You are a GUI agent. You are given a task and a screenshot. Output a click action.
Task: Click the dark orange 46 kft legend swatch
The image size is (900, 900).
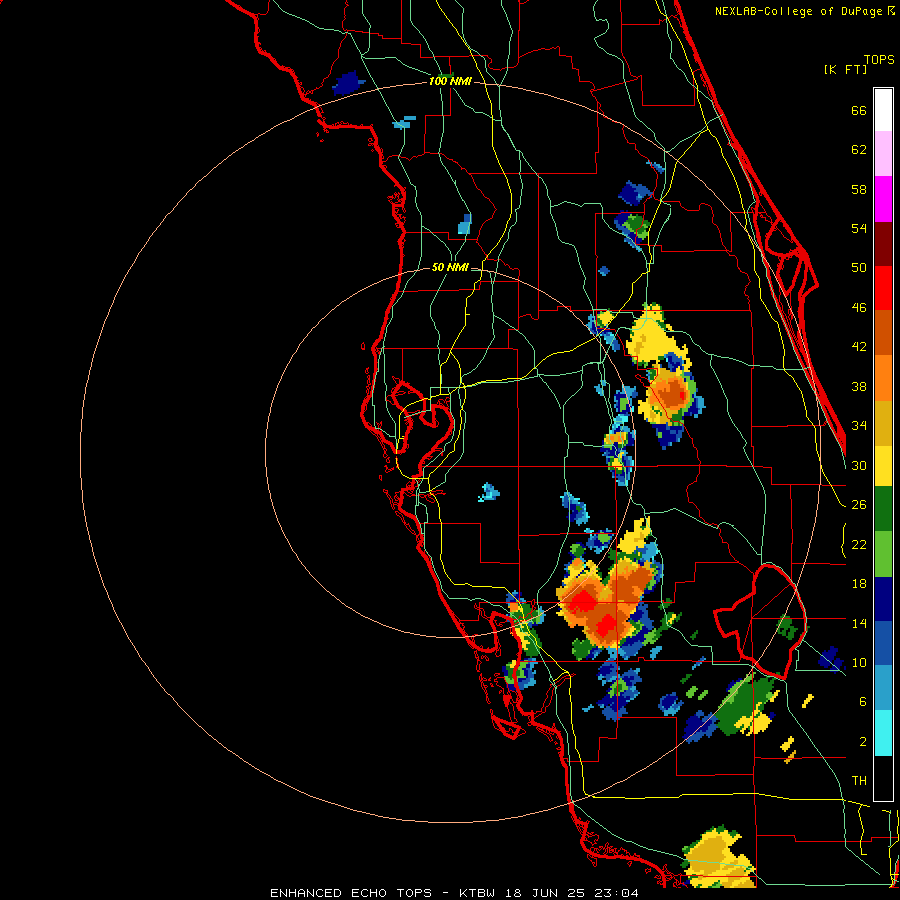[883, 332]
